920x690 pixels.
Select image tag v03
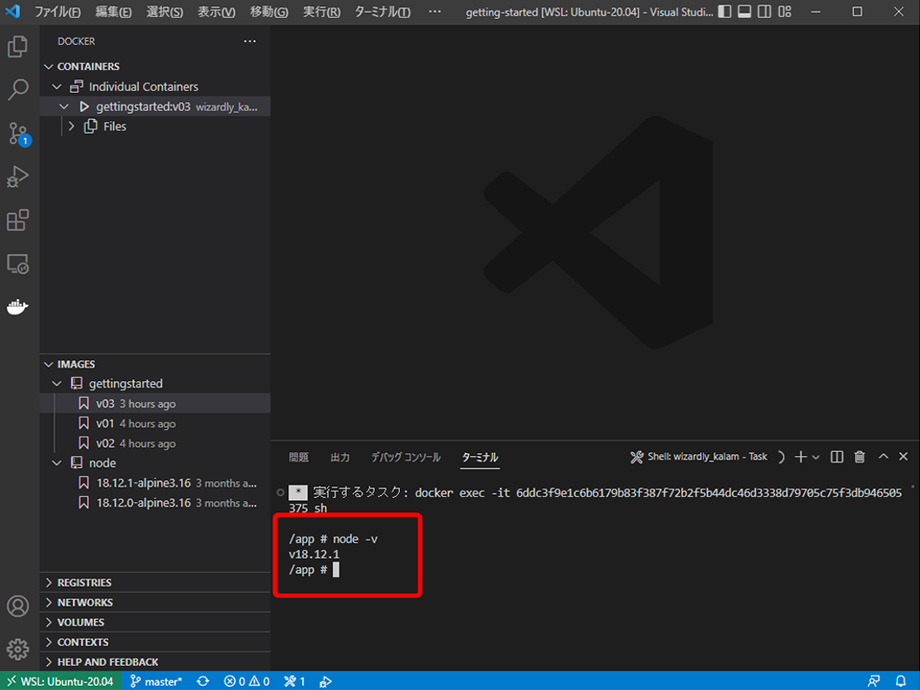[x=155, y=404]
